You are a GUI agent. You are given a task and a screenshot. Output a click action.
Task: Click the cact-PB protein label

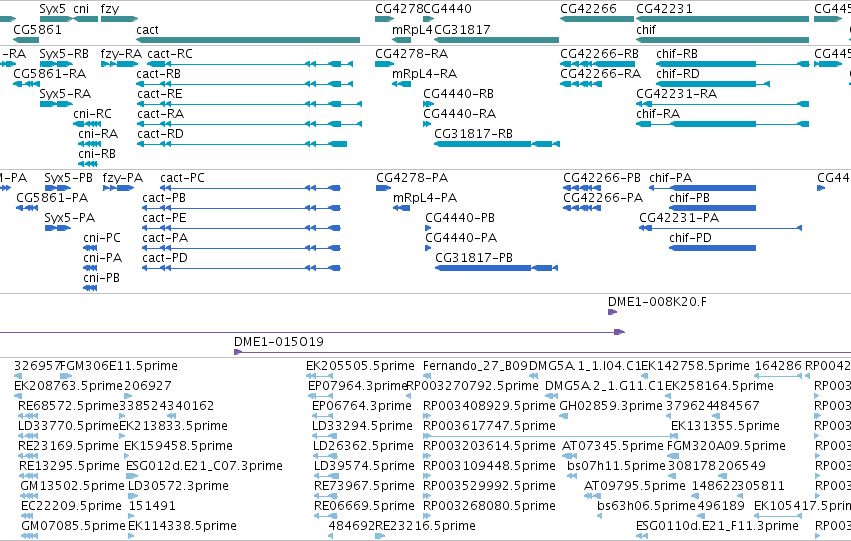pos(164,198)
